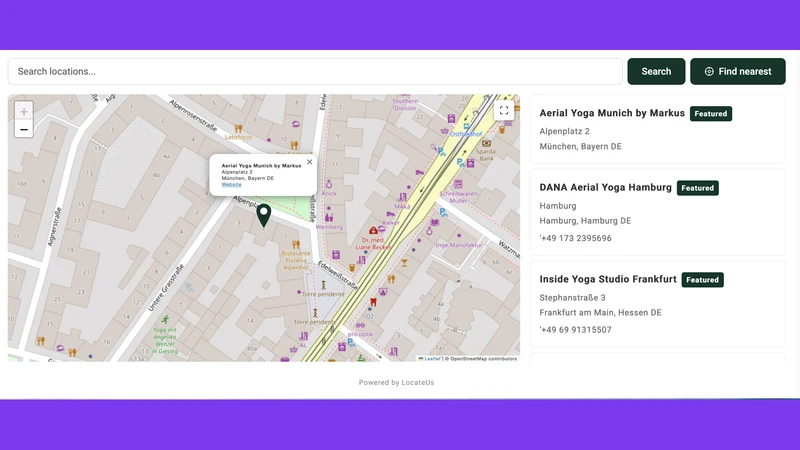Viewport: 800px width, 450px height.
Task: Click Featured badge on Inside Yoga Studio Frankfurt
Action: coord(702,280)
